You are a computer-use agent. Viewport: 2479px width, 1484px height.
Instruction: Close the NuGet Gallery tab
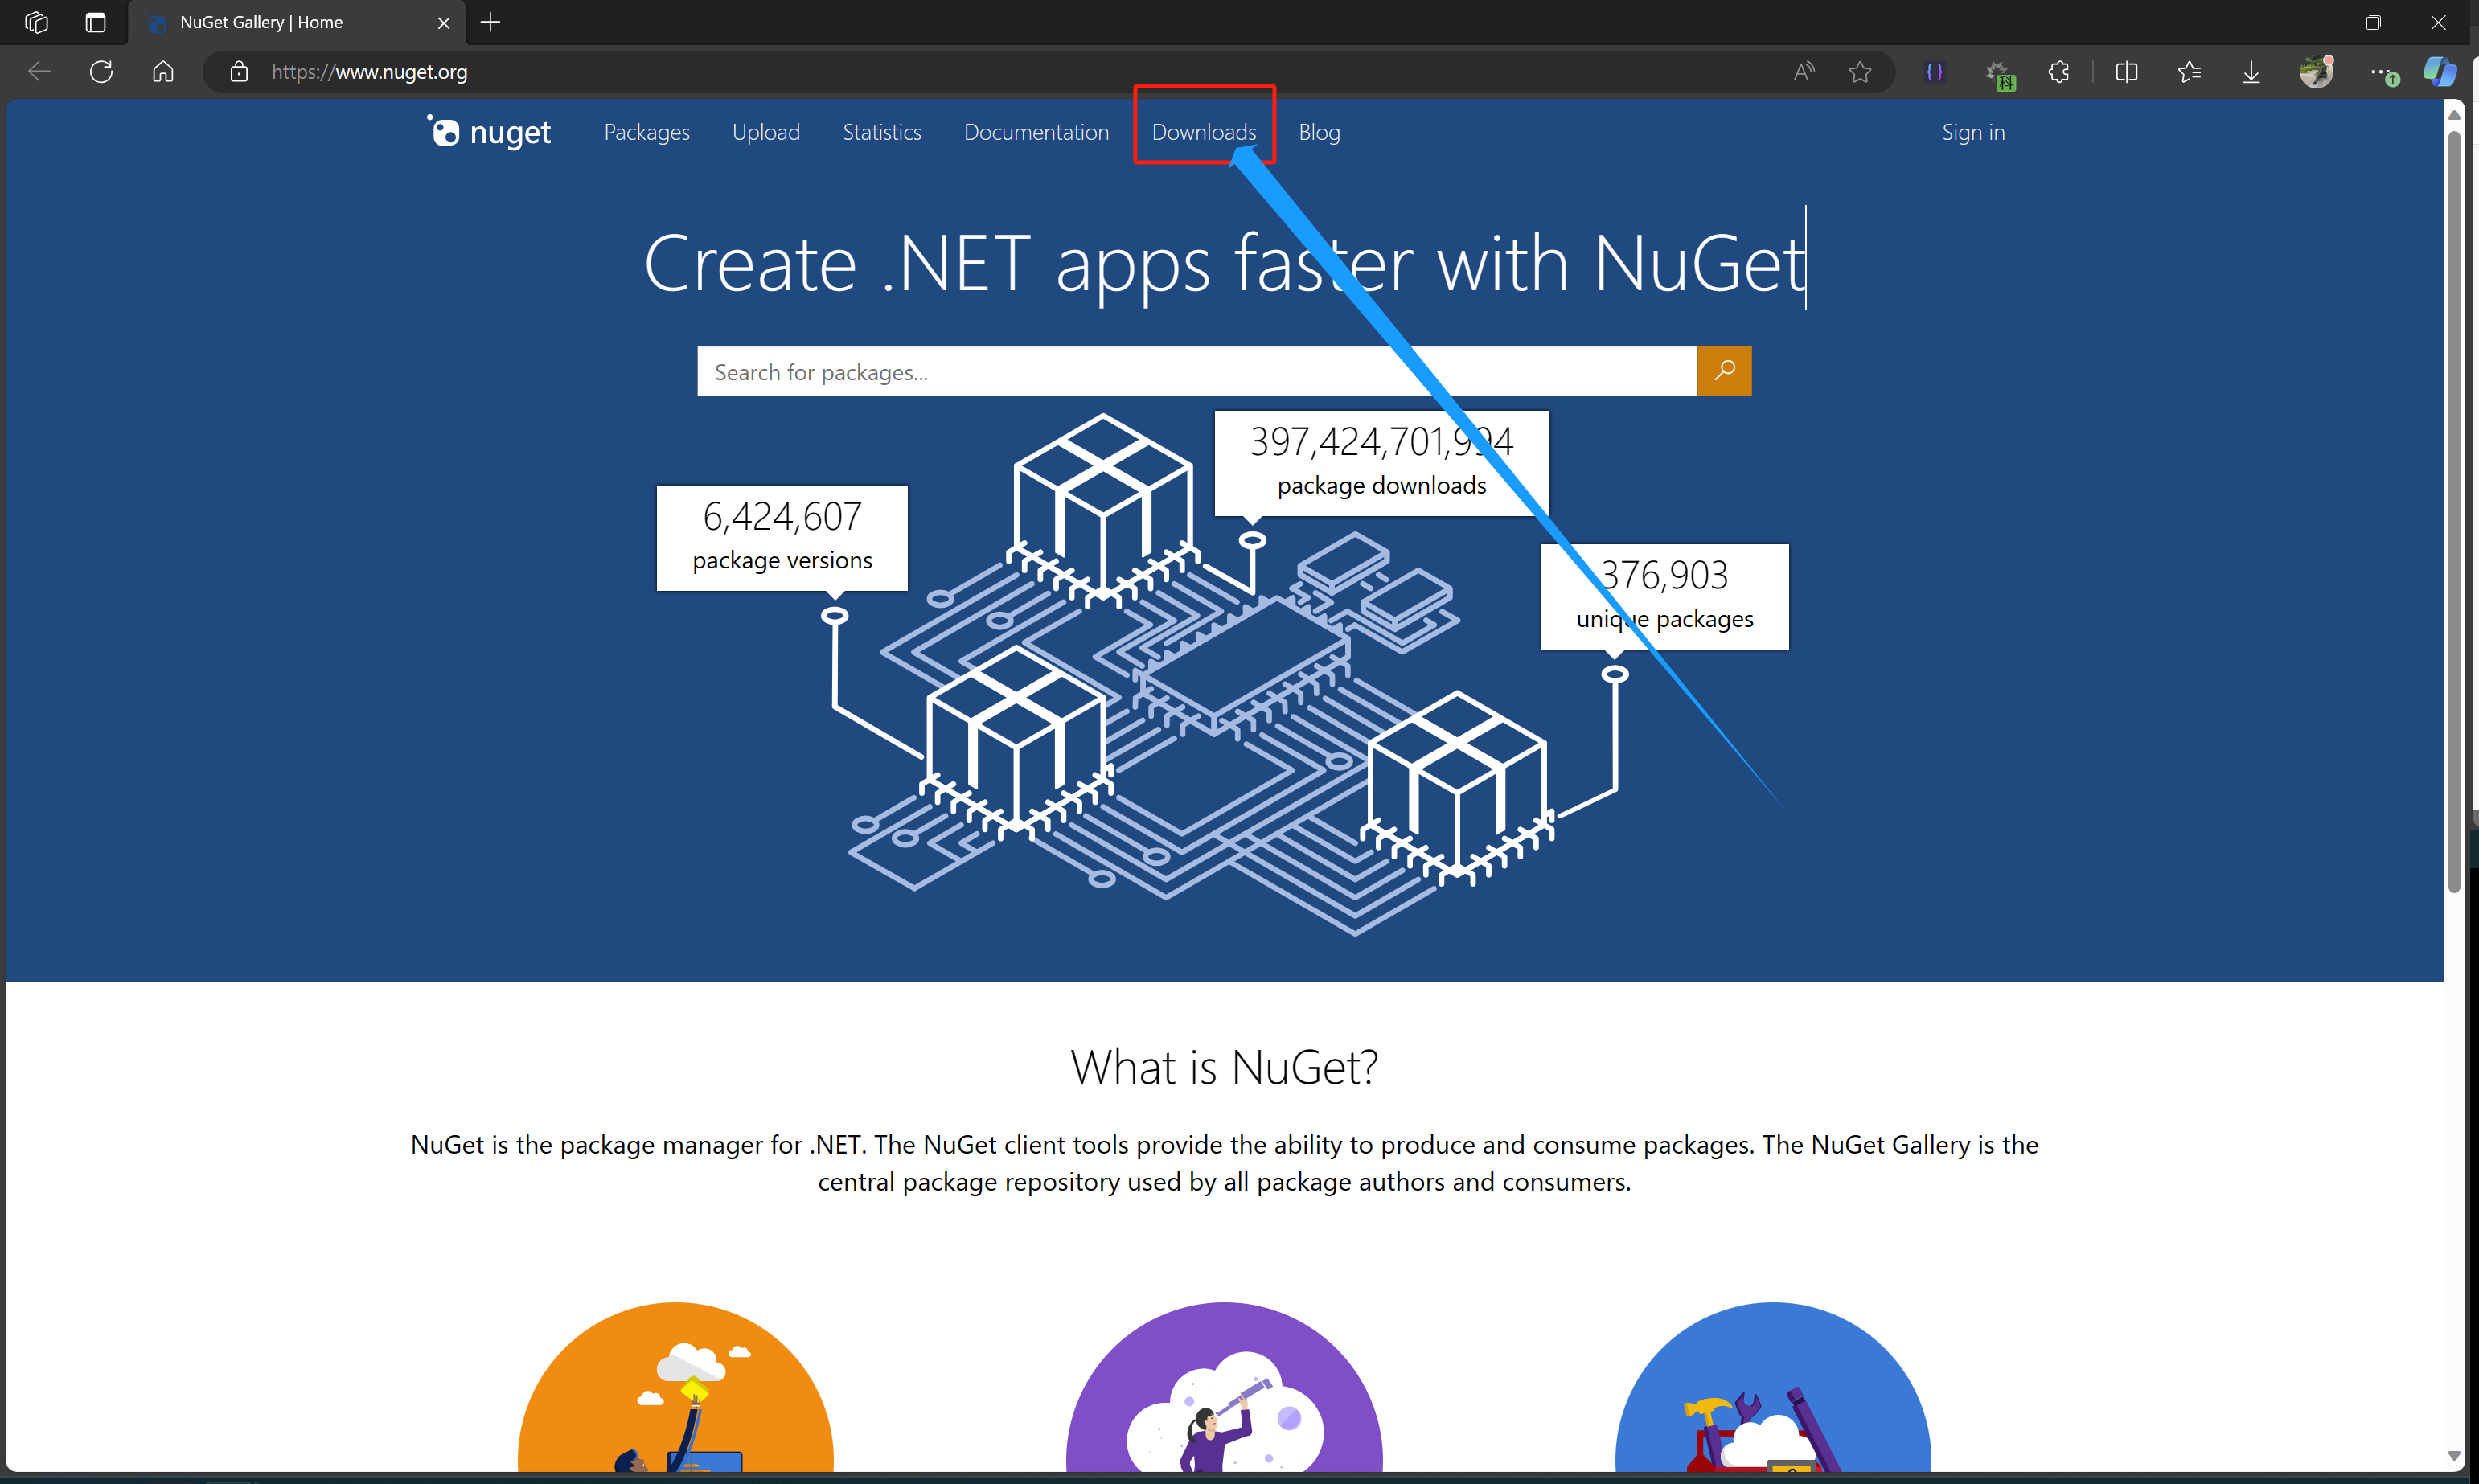pyautogui.click(x=444, y=22)
